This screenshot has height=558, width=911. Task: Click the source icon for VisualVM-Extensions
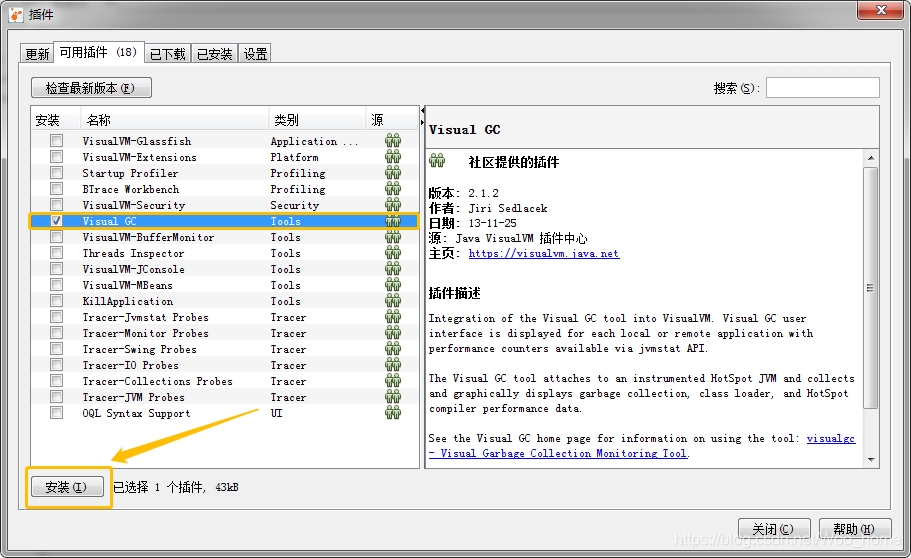tap(393, 157)
